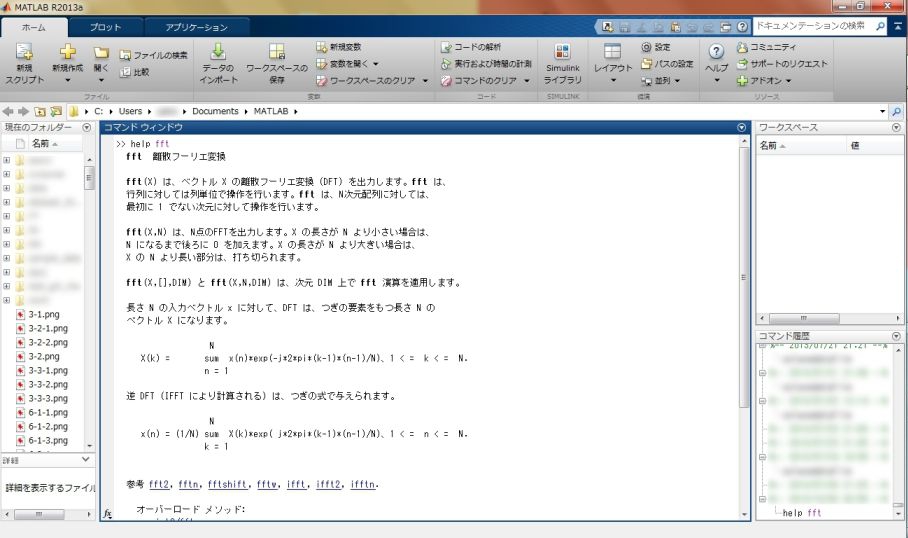Open the fftshift help link

pos(227,484)
